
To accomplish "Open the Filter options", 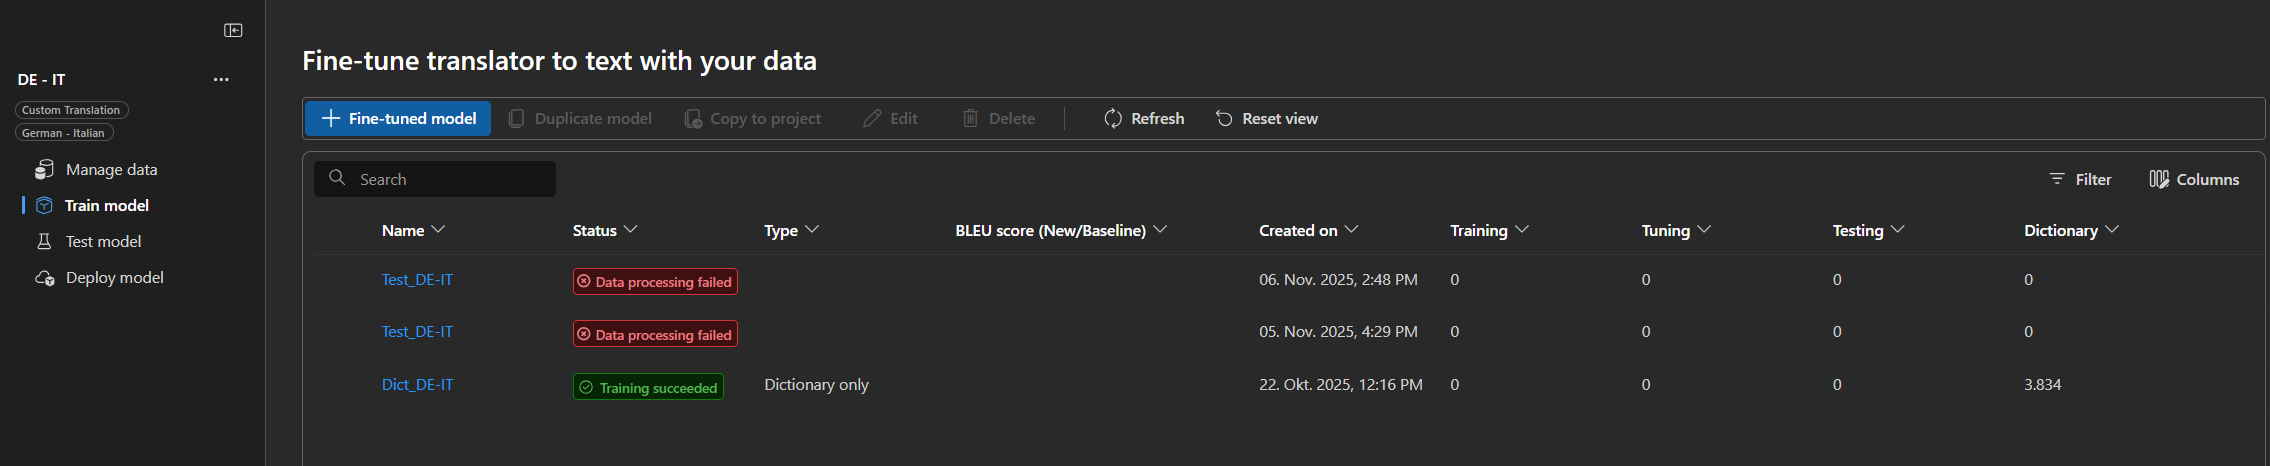I will (x=2080, y=179).
